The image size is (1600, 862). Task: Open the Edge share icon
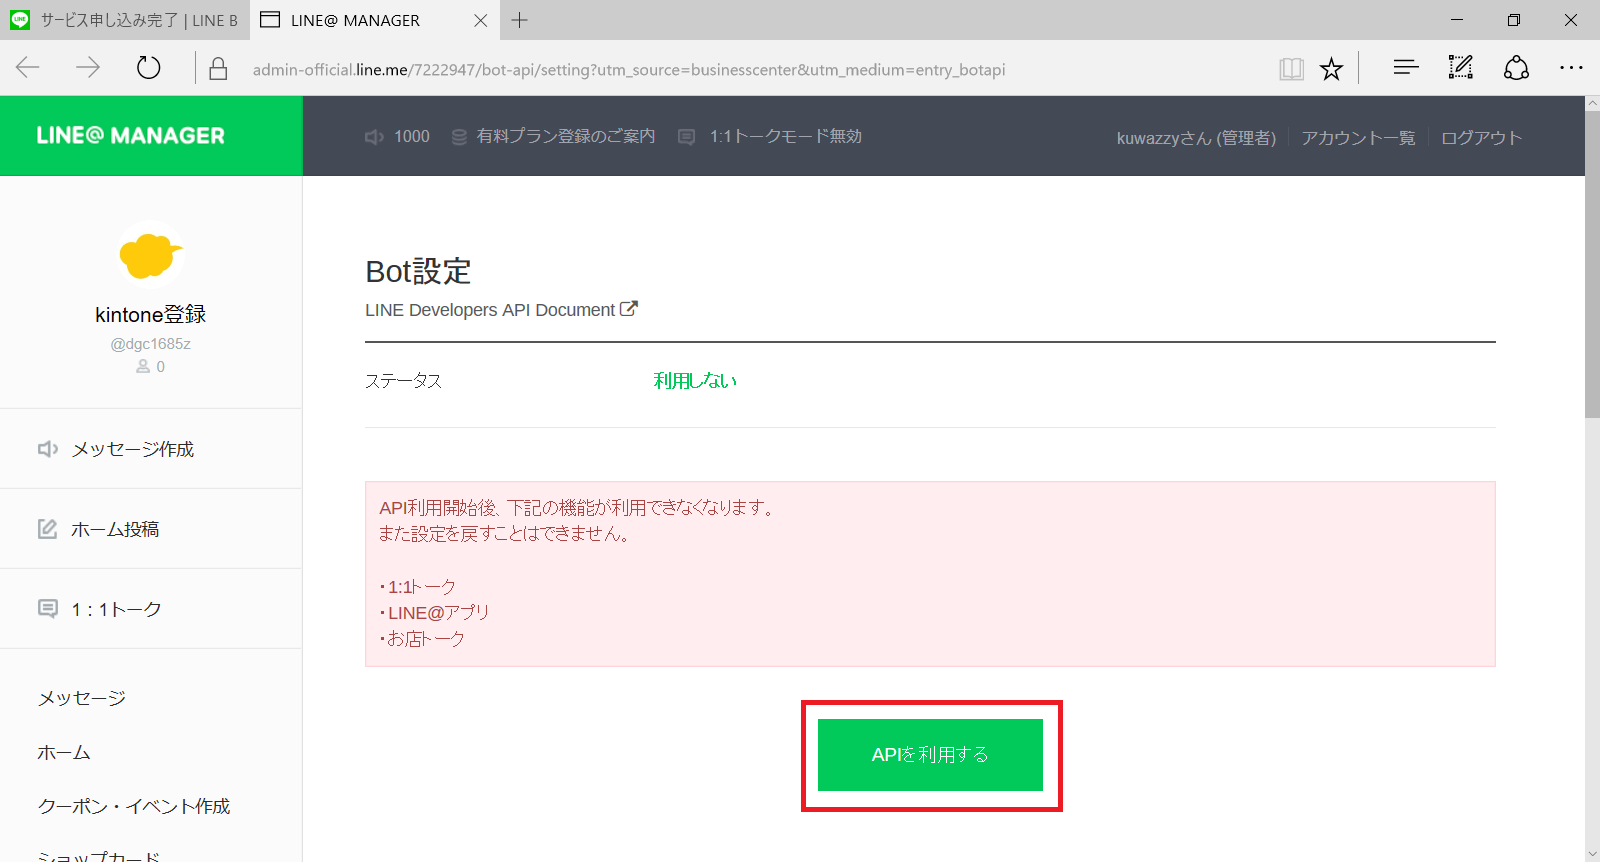[1516, 67]
